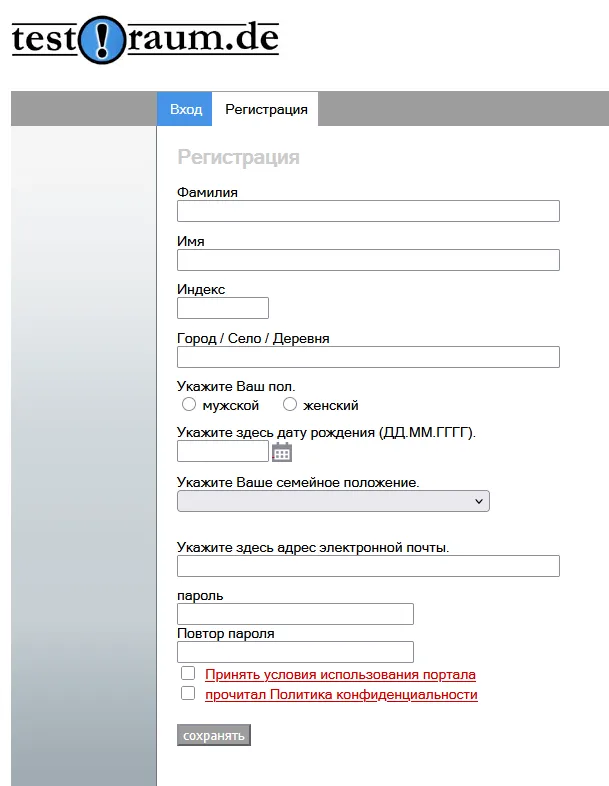The width and height of the screenshot is (609, 786).
Task: Click the testraum.de logo
Action: pos(145,40)
